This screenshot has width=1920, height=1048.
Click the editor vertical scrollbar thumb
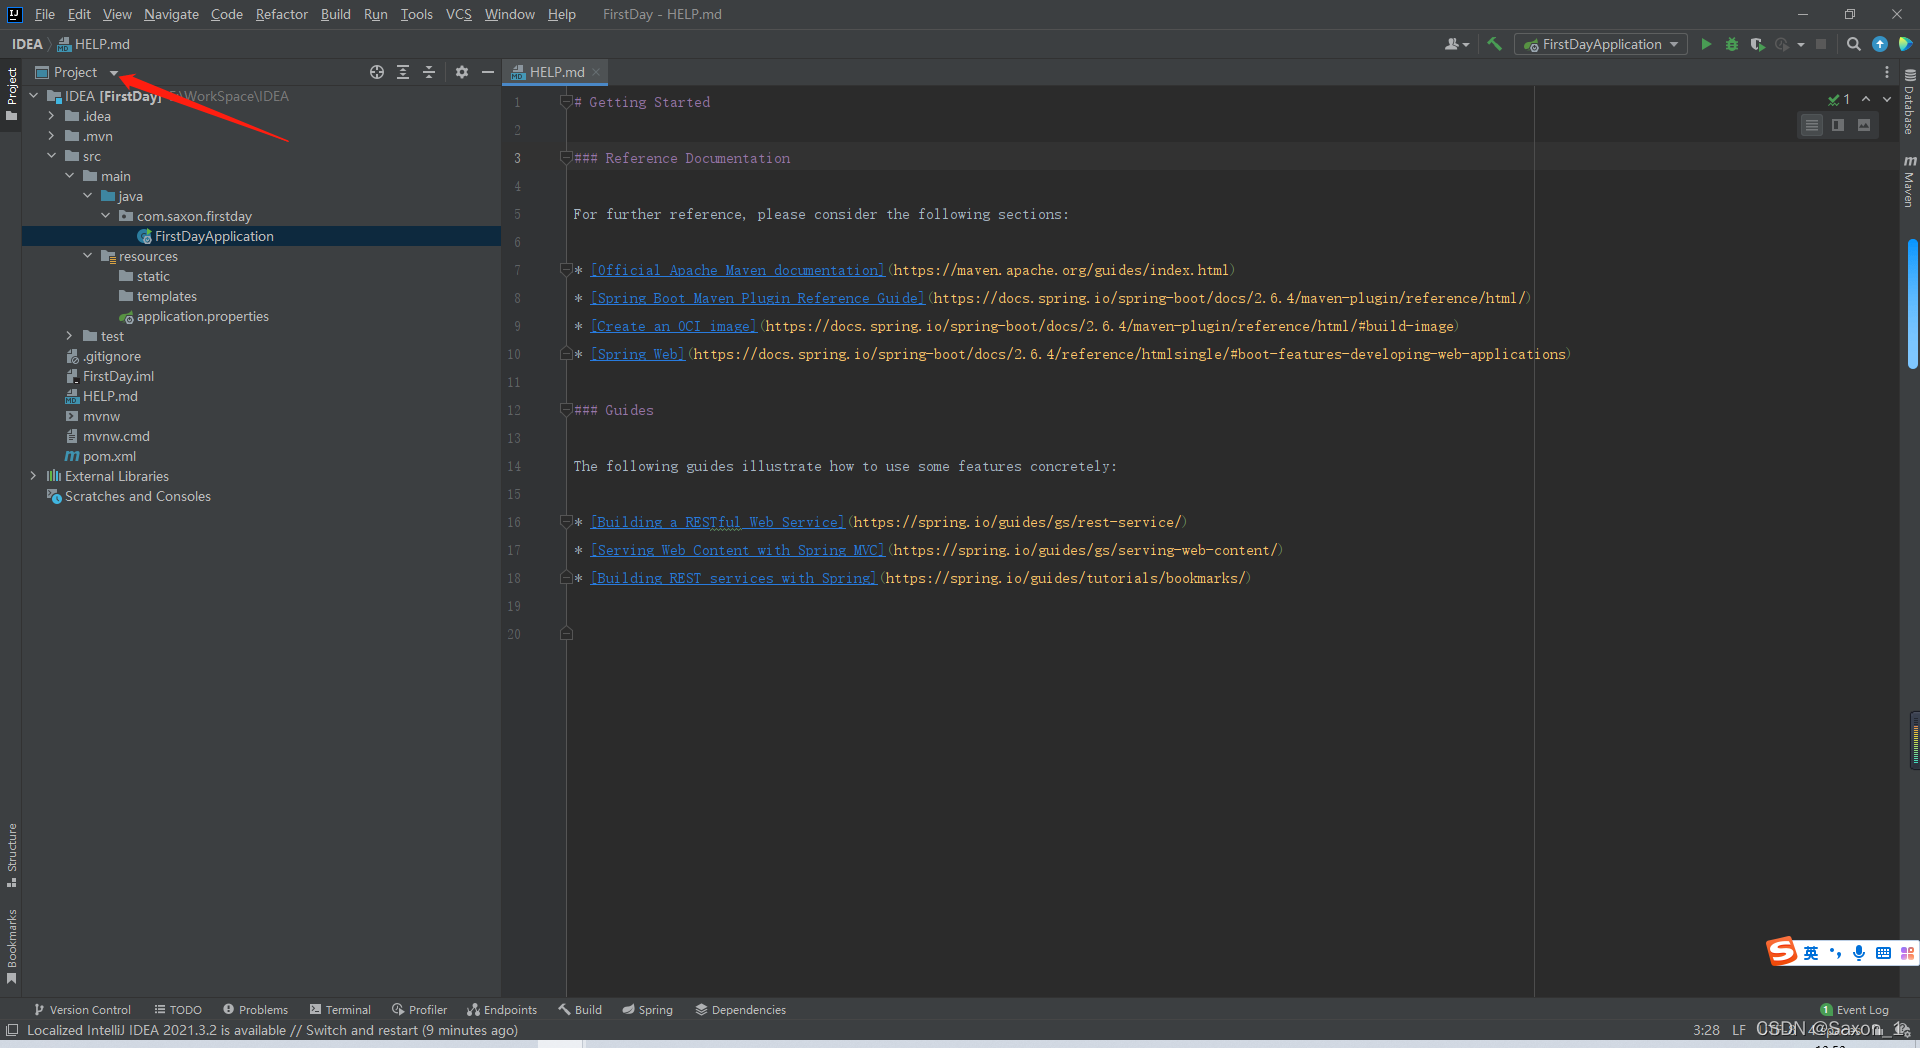(x=1912, y=304)
